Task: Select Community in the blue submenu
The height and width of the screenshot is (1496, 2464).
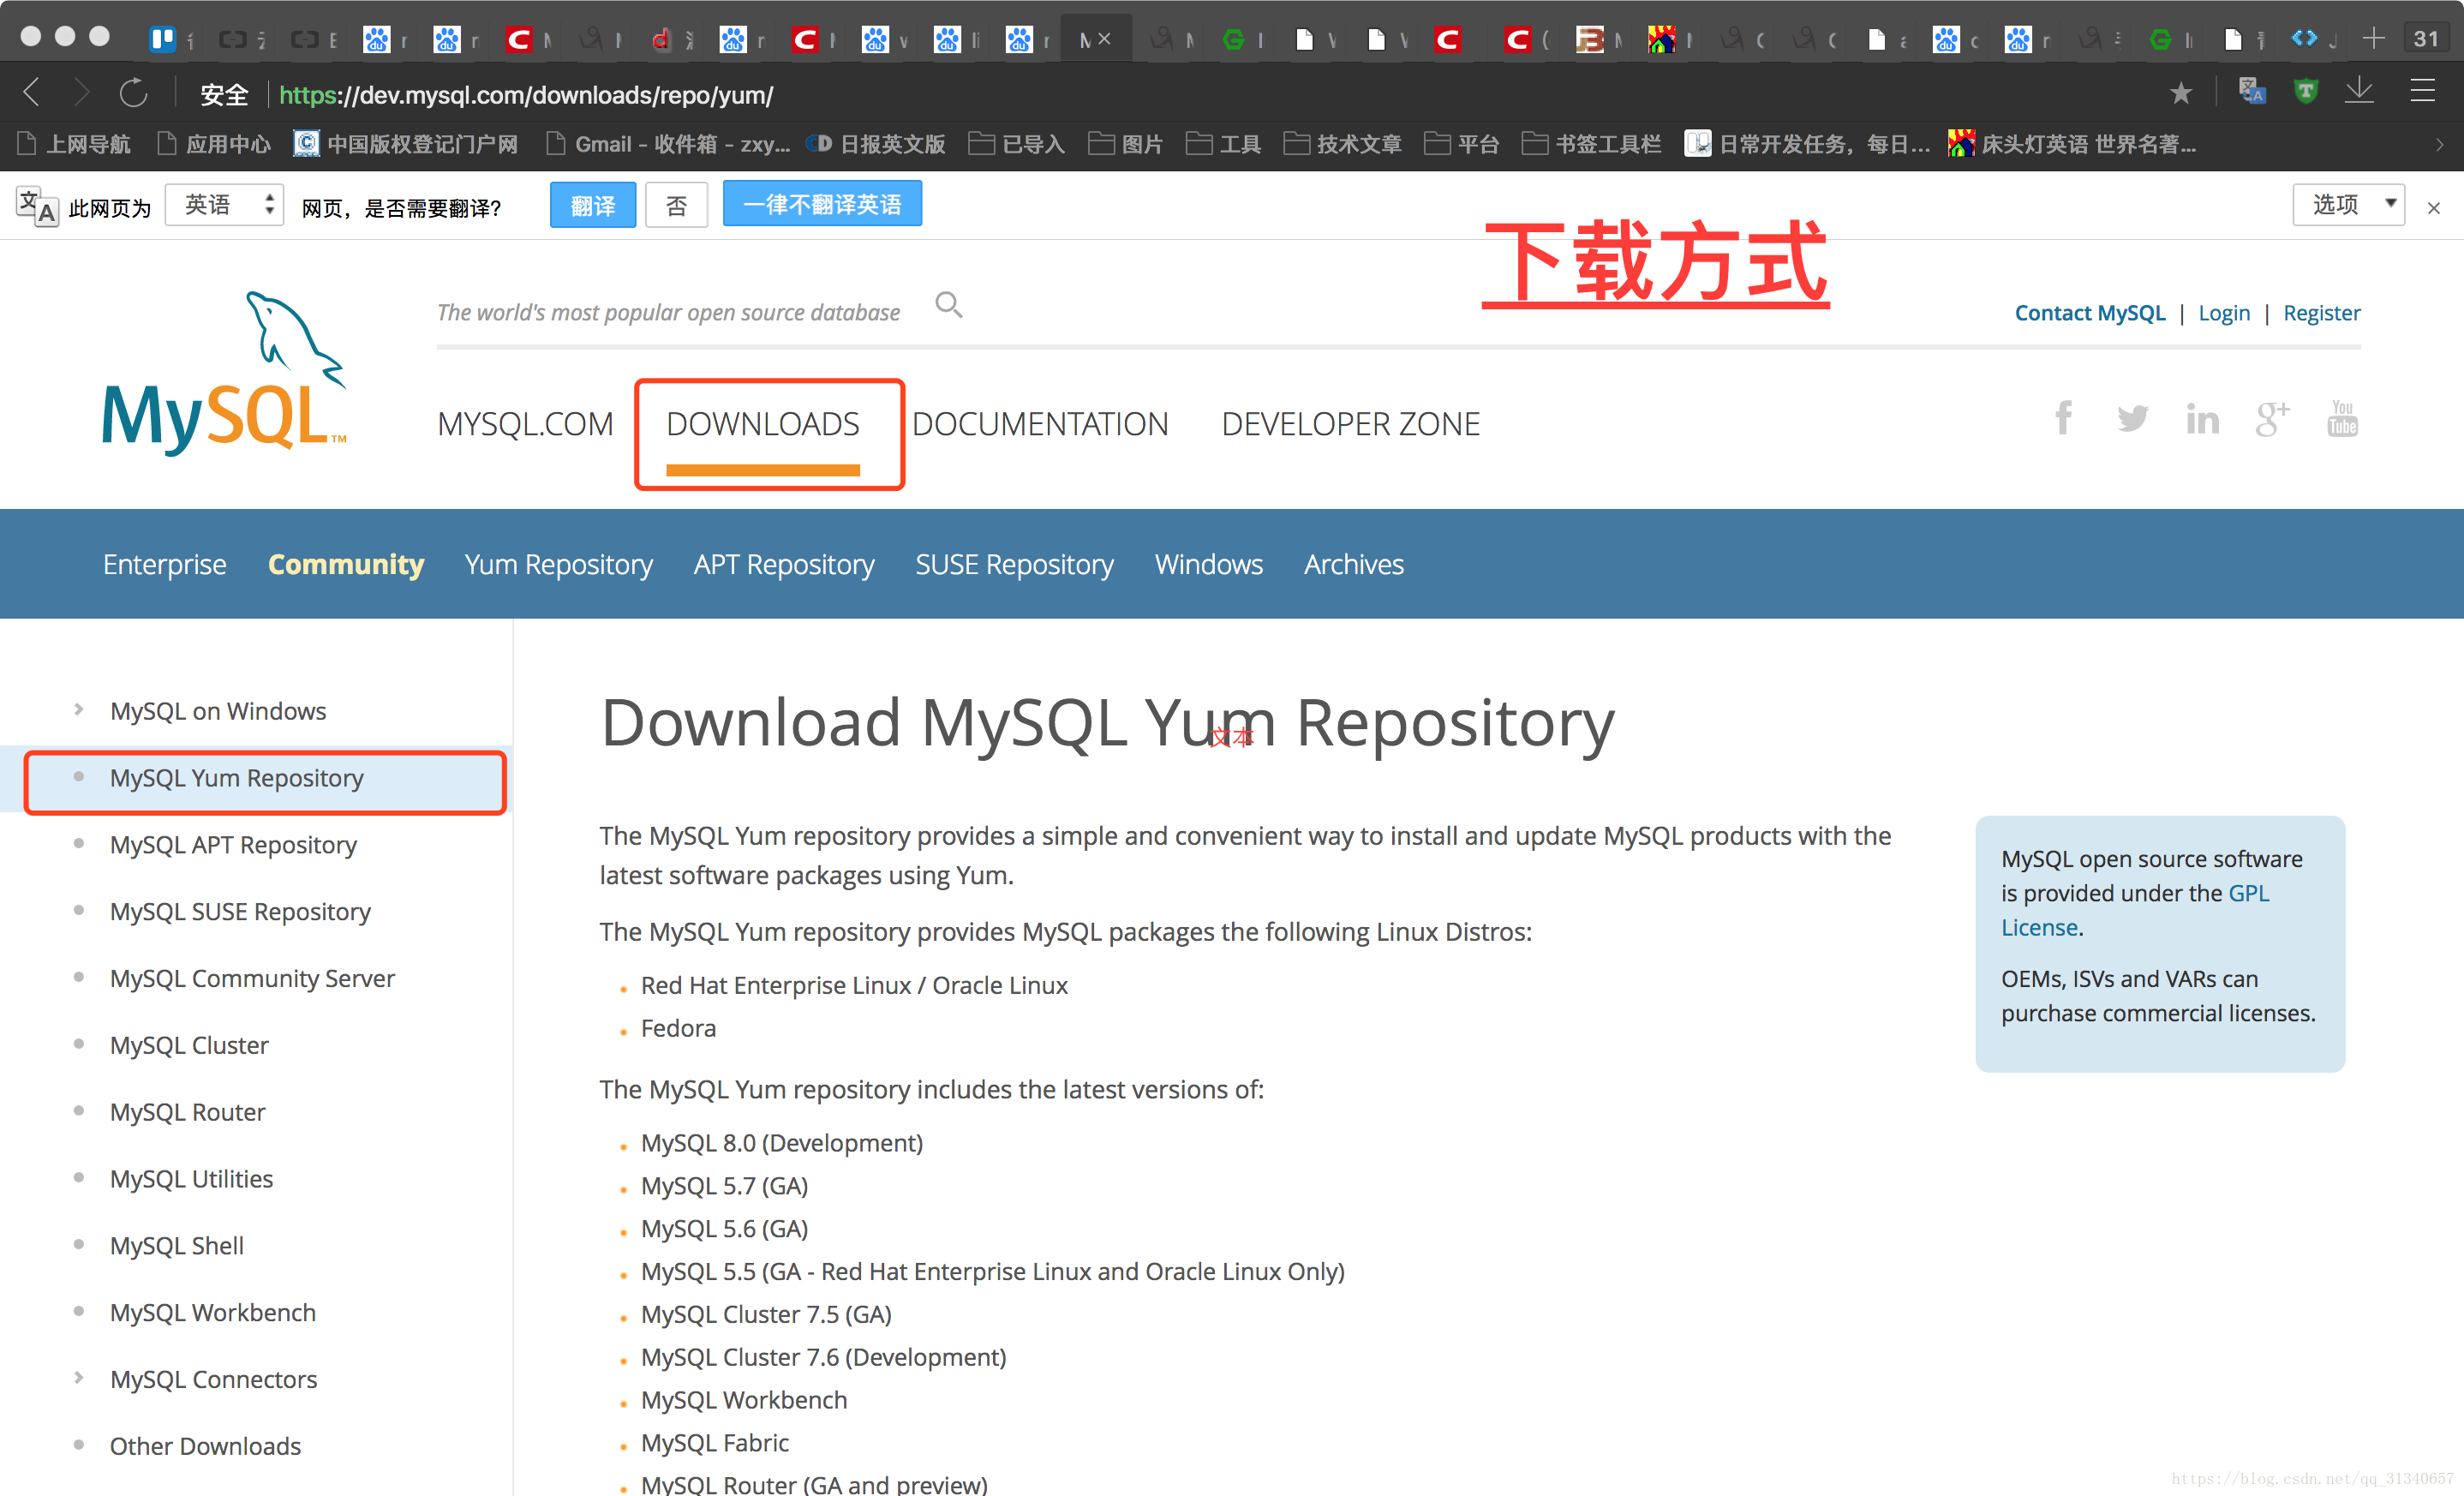Action: coord(346,564)
